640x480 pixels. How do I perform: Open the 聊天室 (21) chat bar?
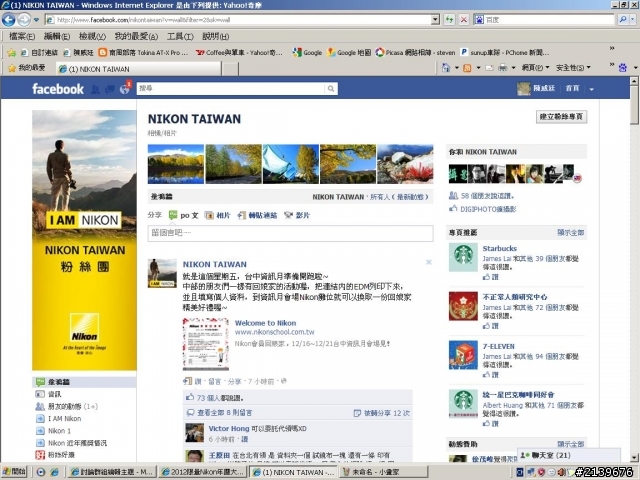click(569, 455)
